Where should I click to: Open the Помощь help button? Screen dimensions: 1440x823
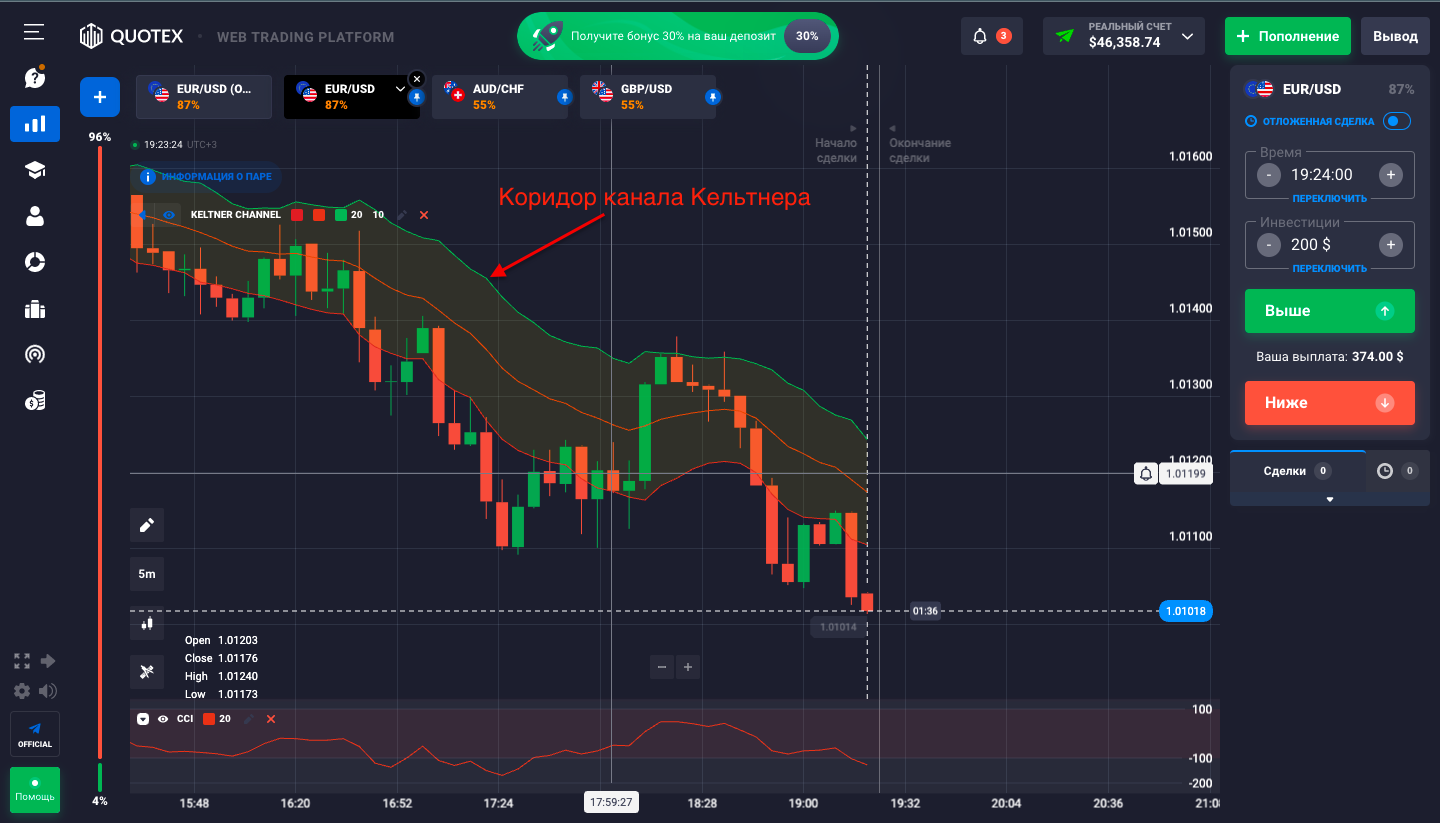(x=35, y=790)
